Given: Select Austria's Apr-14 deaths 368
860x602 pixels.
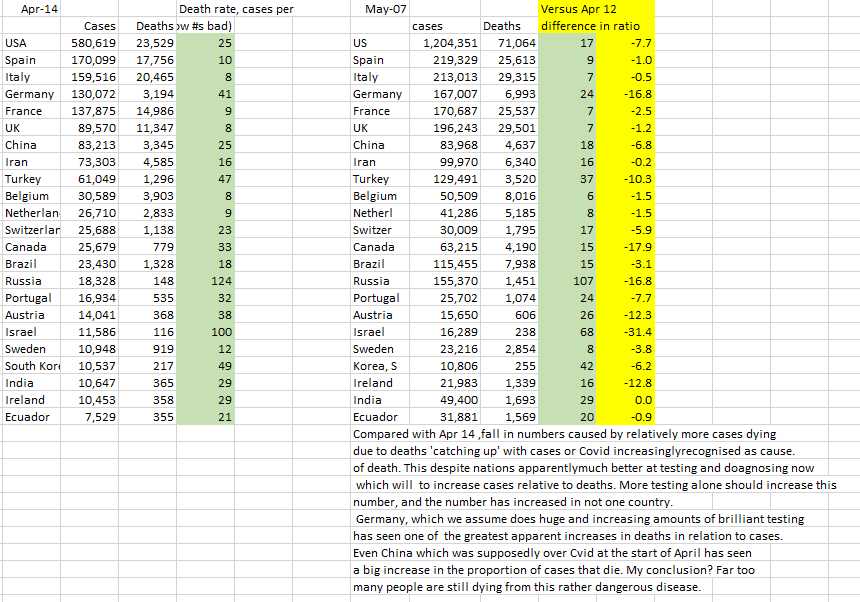Looking at the screenshot, I should (x=163, y=315).
